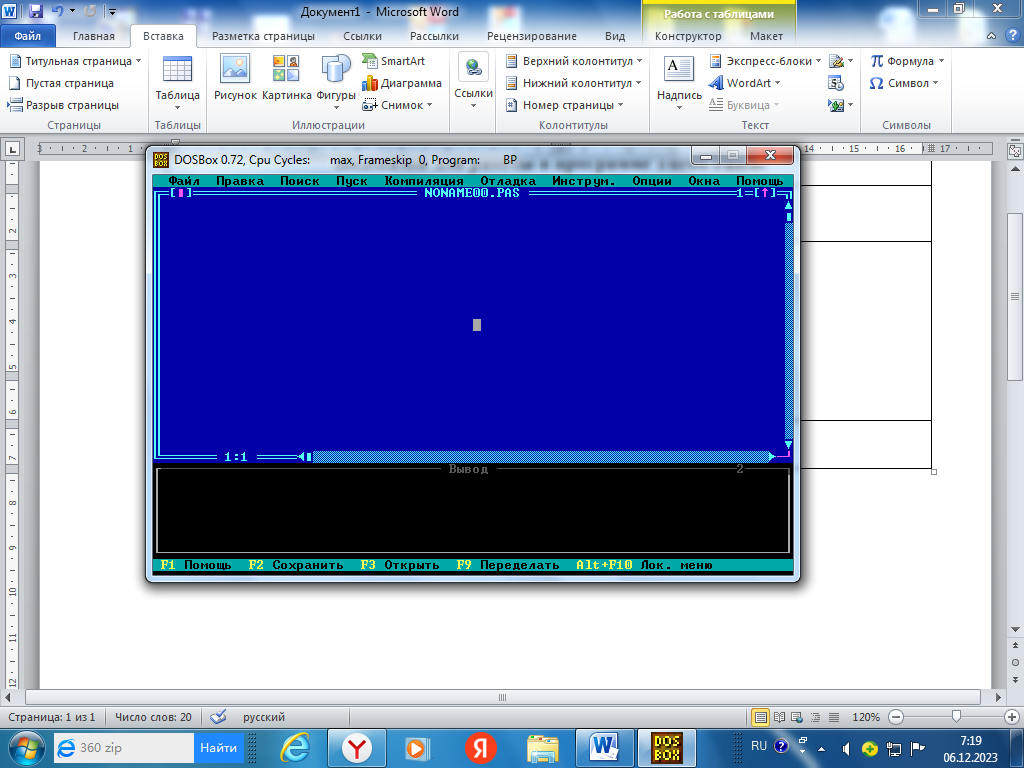
Task: Open Word help question mark
Action: point(1013,36)
